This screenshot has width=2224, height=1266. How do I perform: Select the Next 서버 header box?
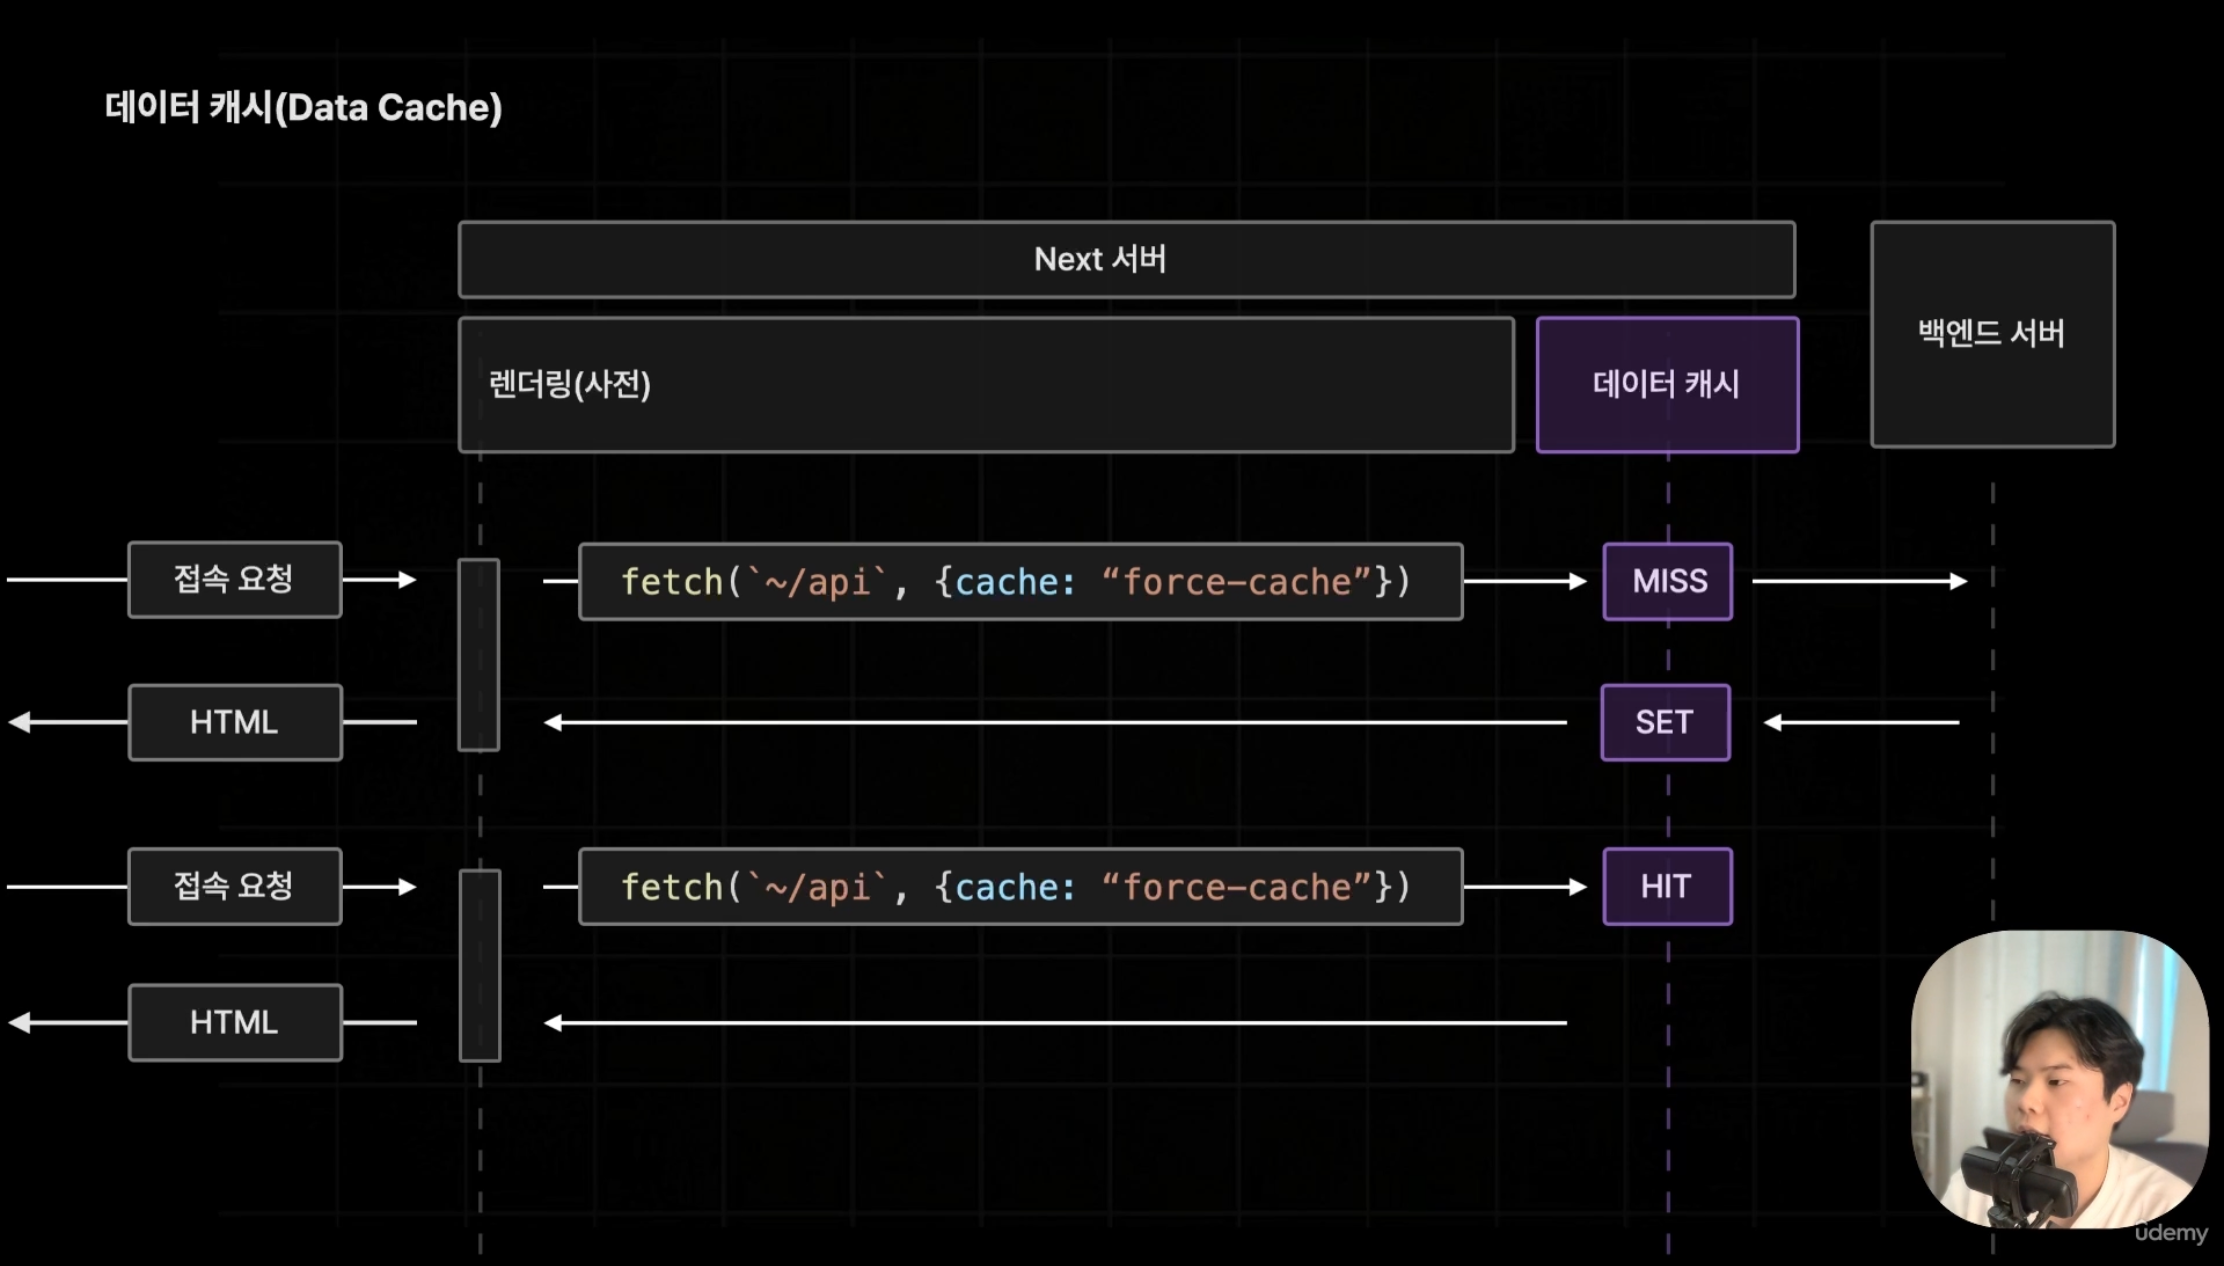tap(1127, 259)
